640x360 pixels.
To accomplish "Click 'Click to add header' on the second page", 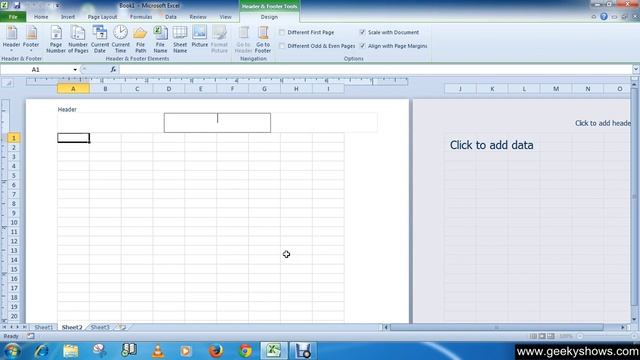I will 603,123.
